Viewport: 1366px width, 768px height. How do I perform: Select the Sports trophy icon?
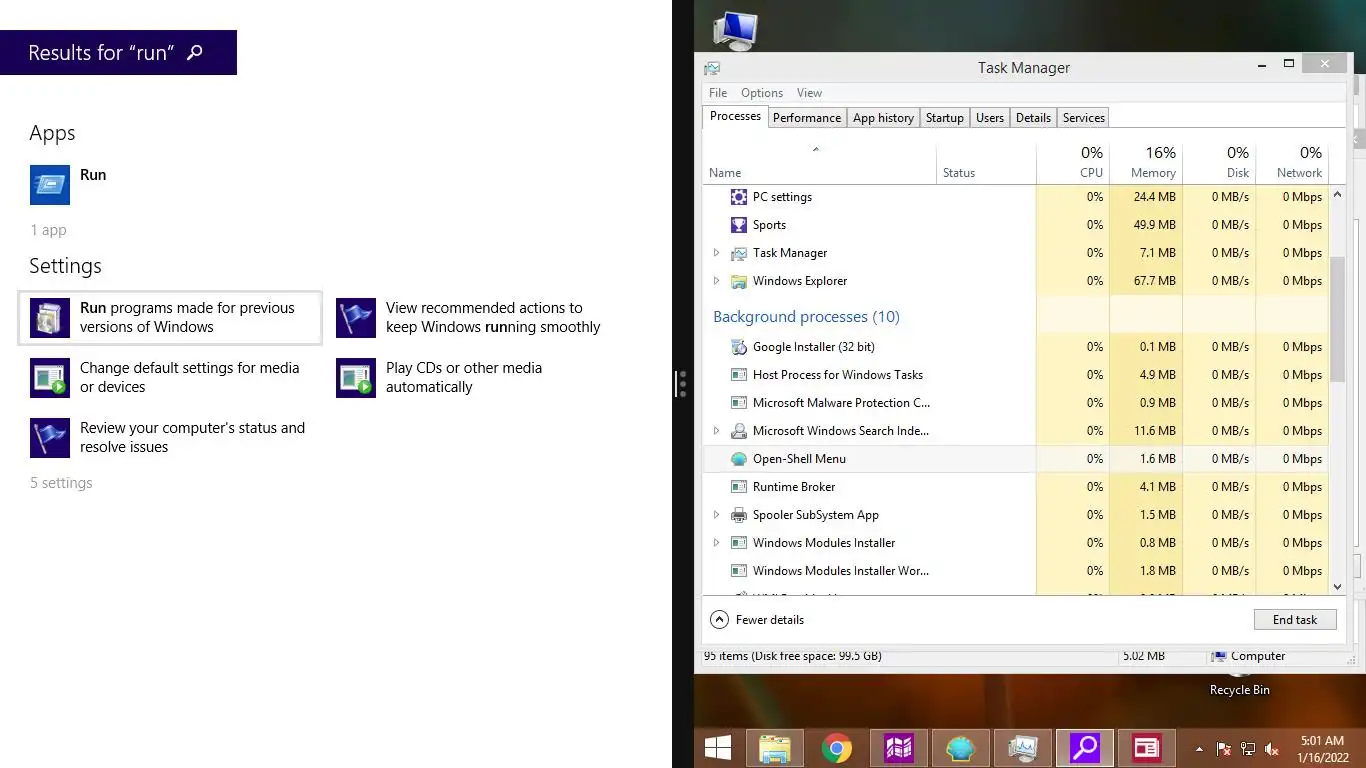click(x=739, y=225)
